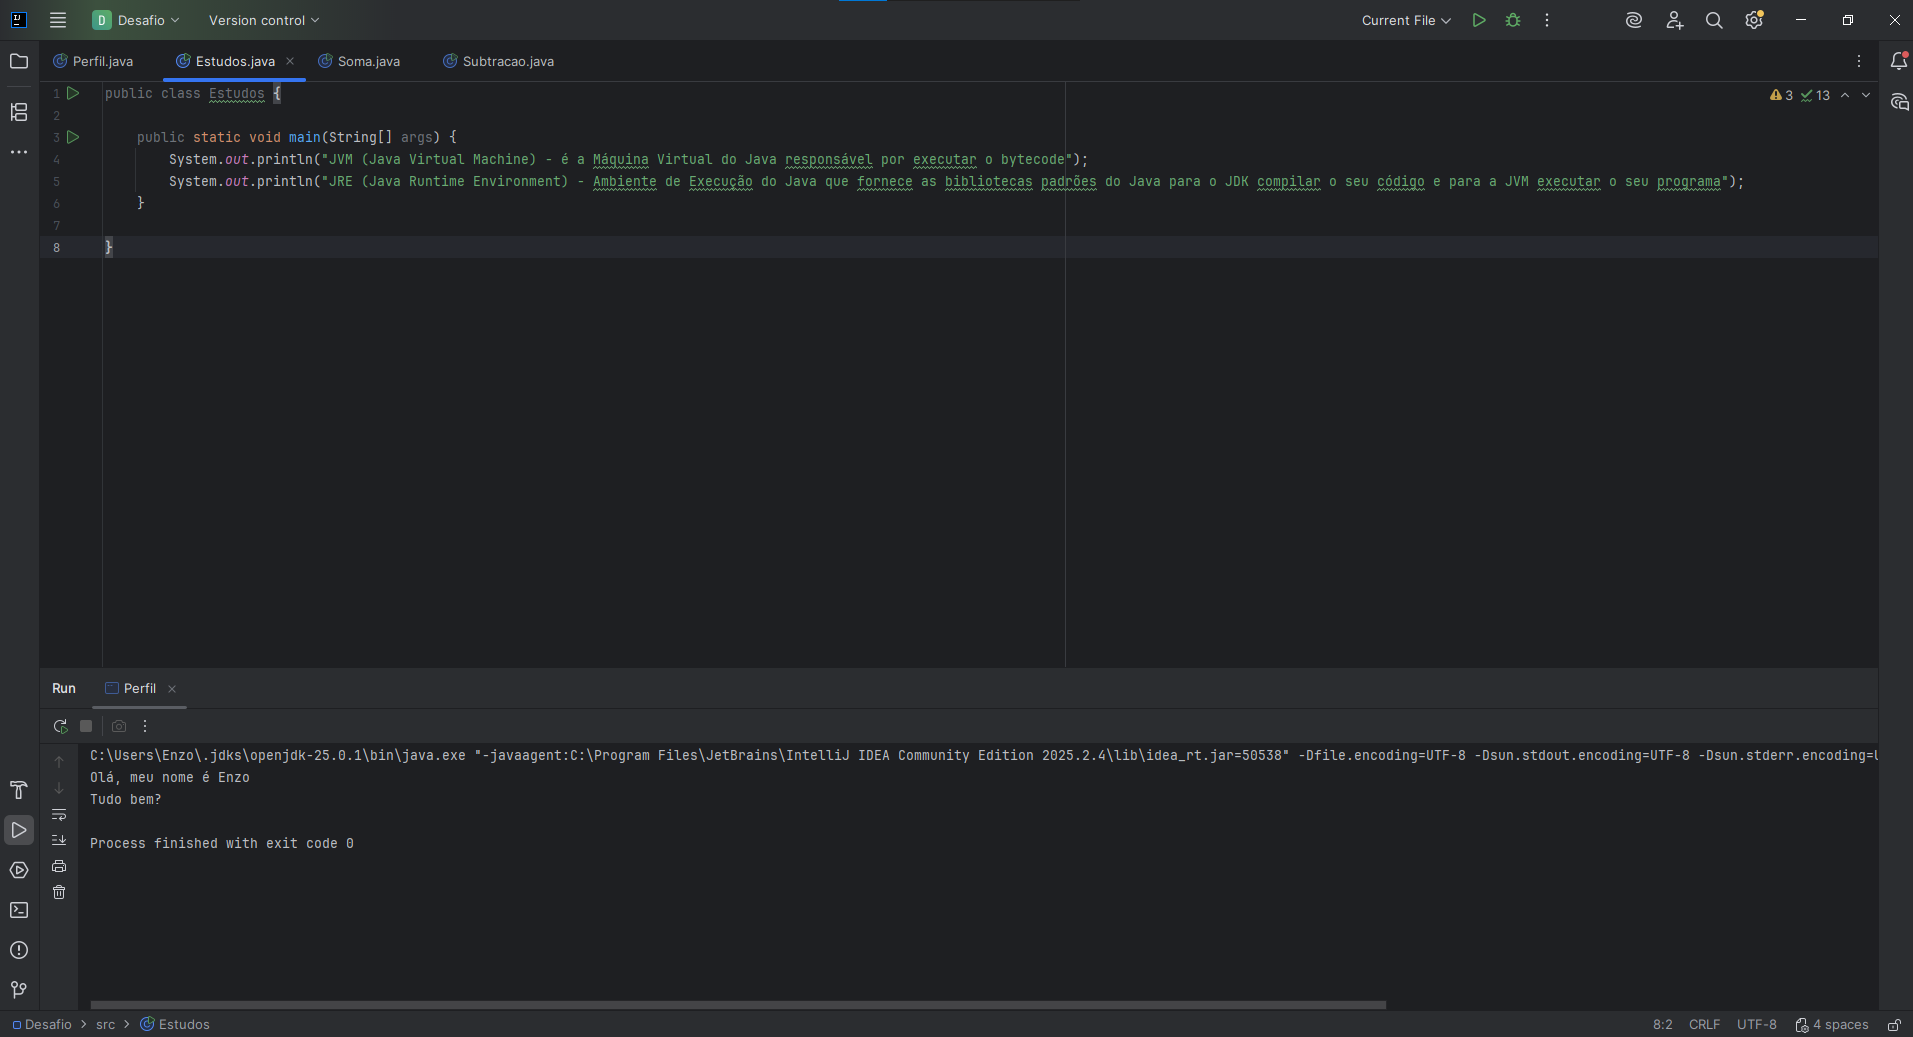Open the Project tool window folder icon
This screenshot has height=1037, width=1913.
[x=19, y=62]
